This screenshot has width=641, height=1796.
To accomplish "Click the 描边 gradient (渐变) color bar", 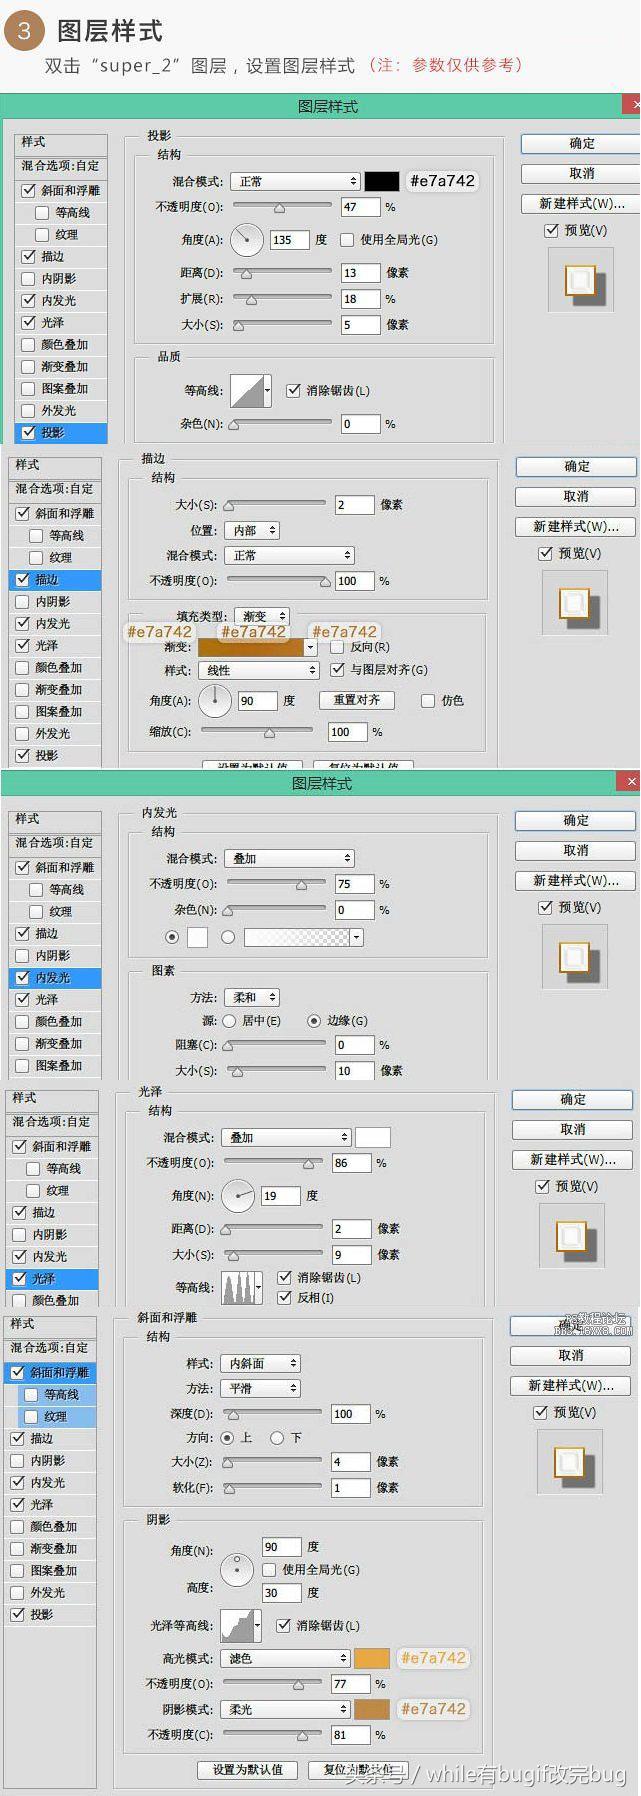I will coord(251,647).
